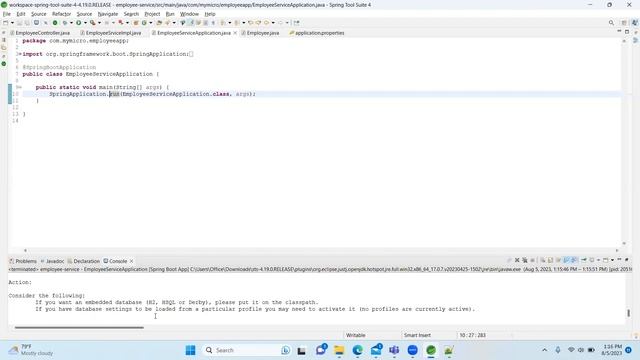640x360 pixels.
Task: Open the Windows Start menu
Action: pyautogui.click(x=190, y=350)
